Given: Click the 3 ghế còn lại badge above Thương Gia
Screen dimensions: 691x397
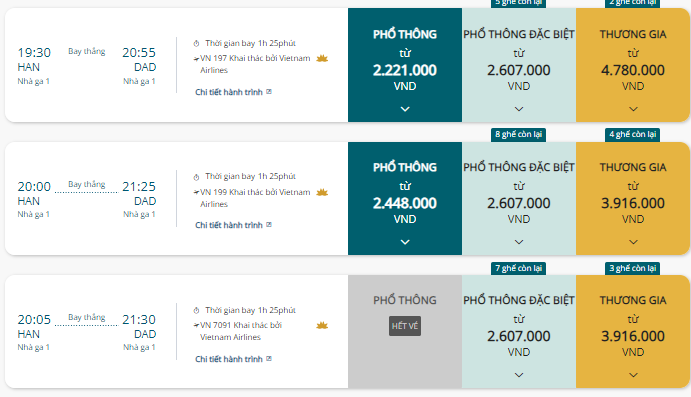Looking at the screenshot, I should click(x=633, y=268).
